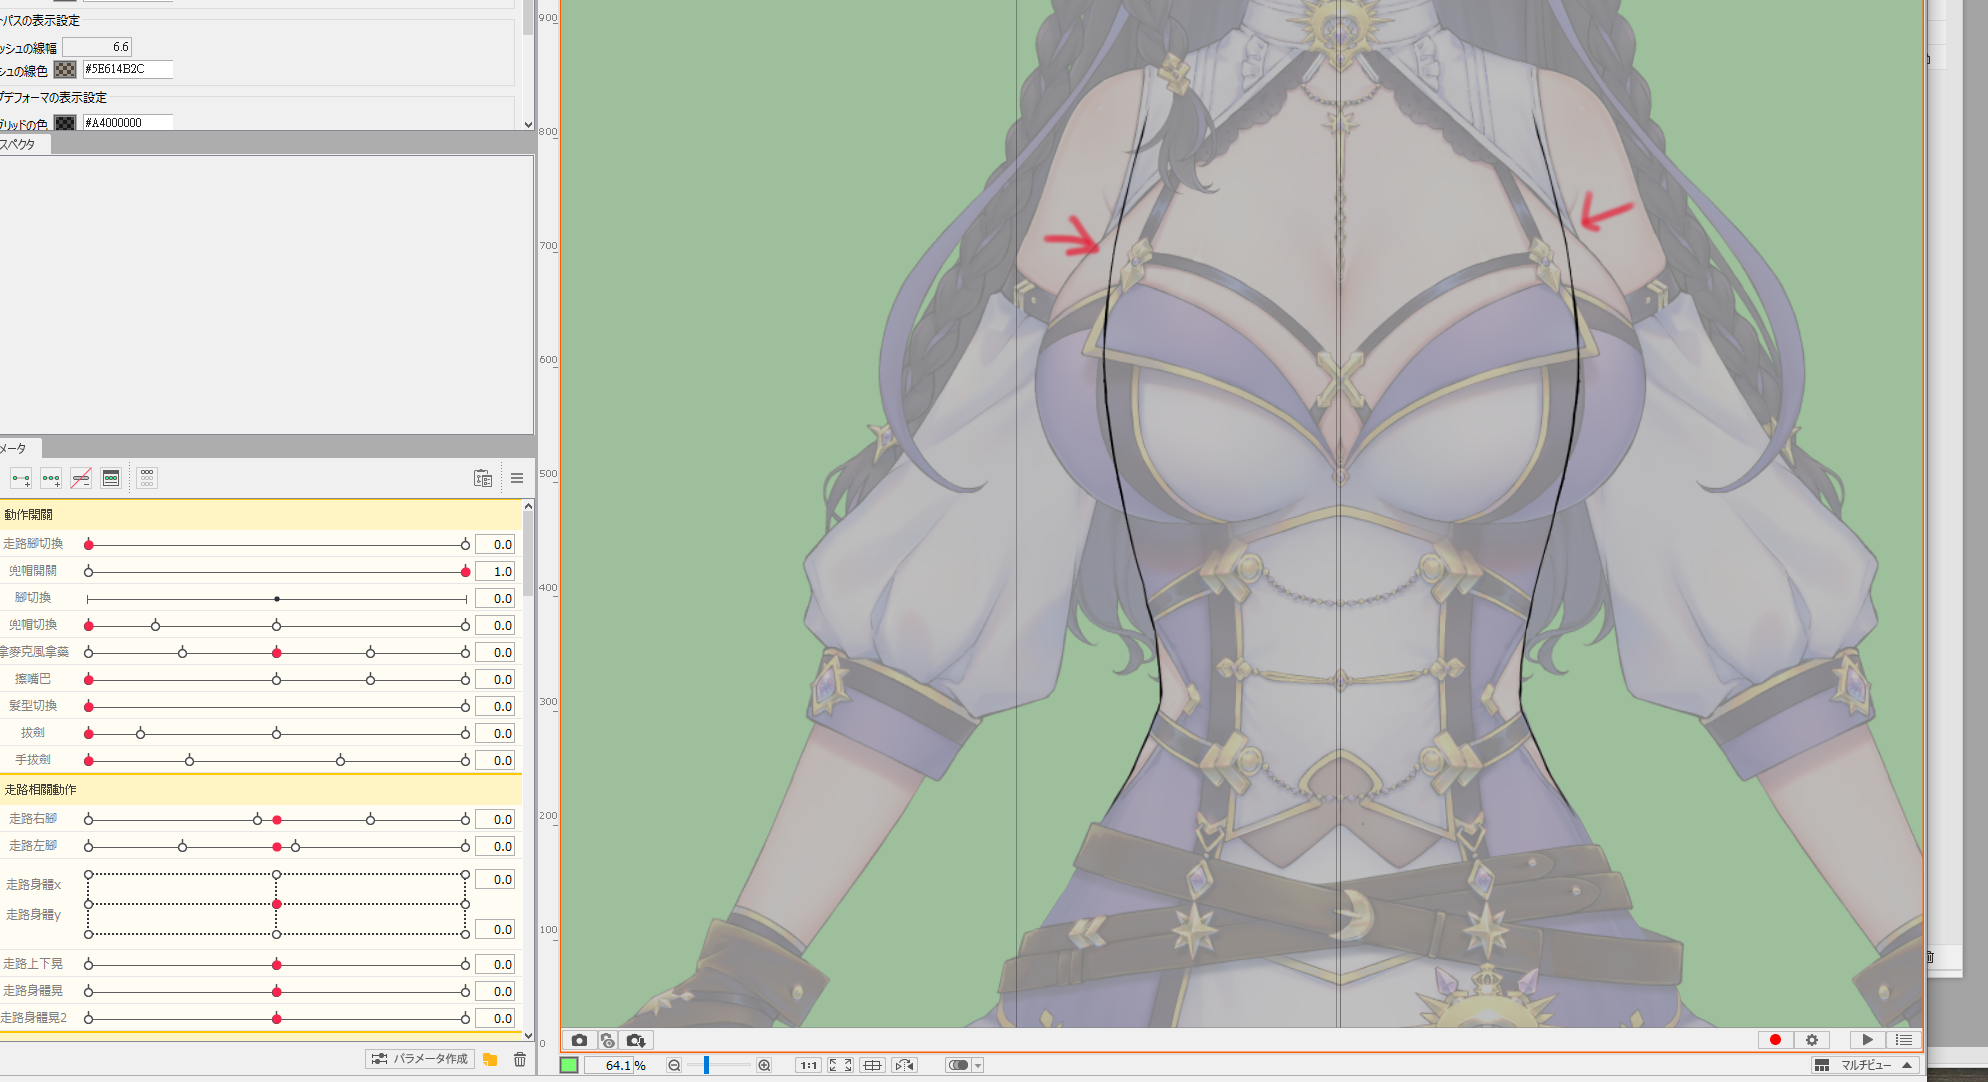
Task: Click the parameter settings clipboard icon
Action: click(x=483, y=479)
